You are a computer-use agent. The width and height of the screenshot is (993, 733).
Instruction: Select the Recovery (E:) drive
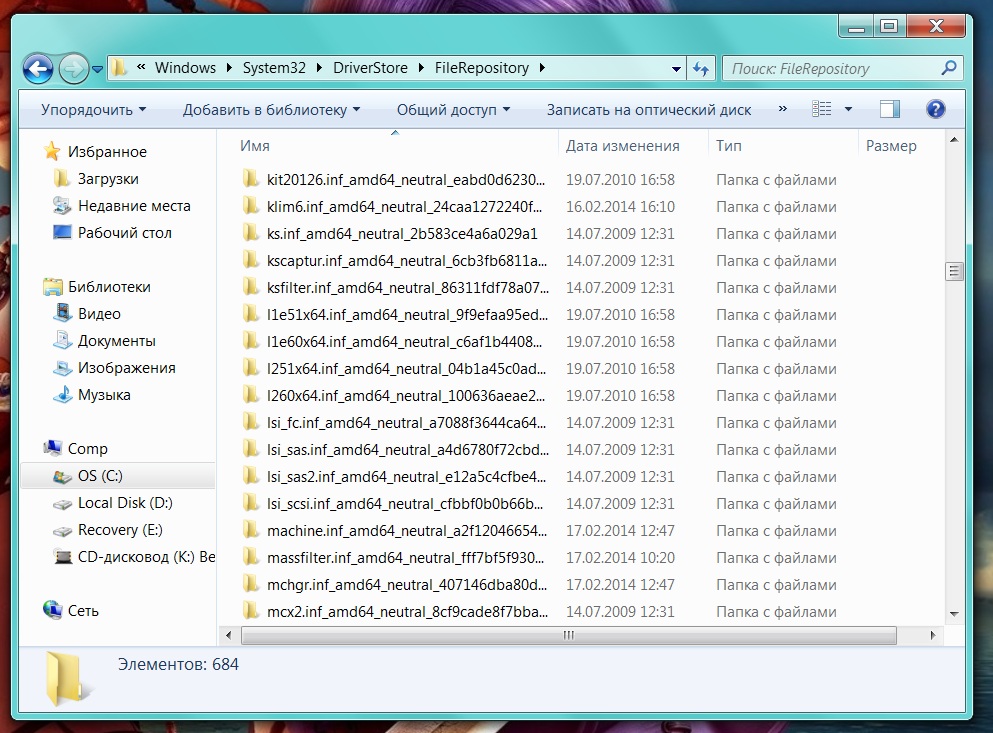120,530
